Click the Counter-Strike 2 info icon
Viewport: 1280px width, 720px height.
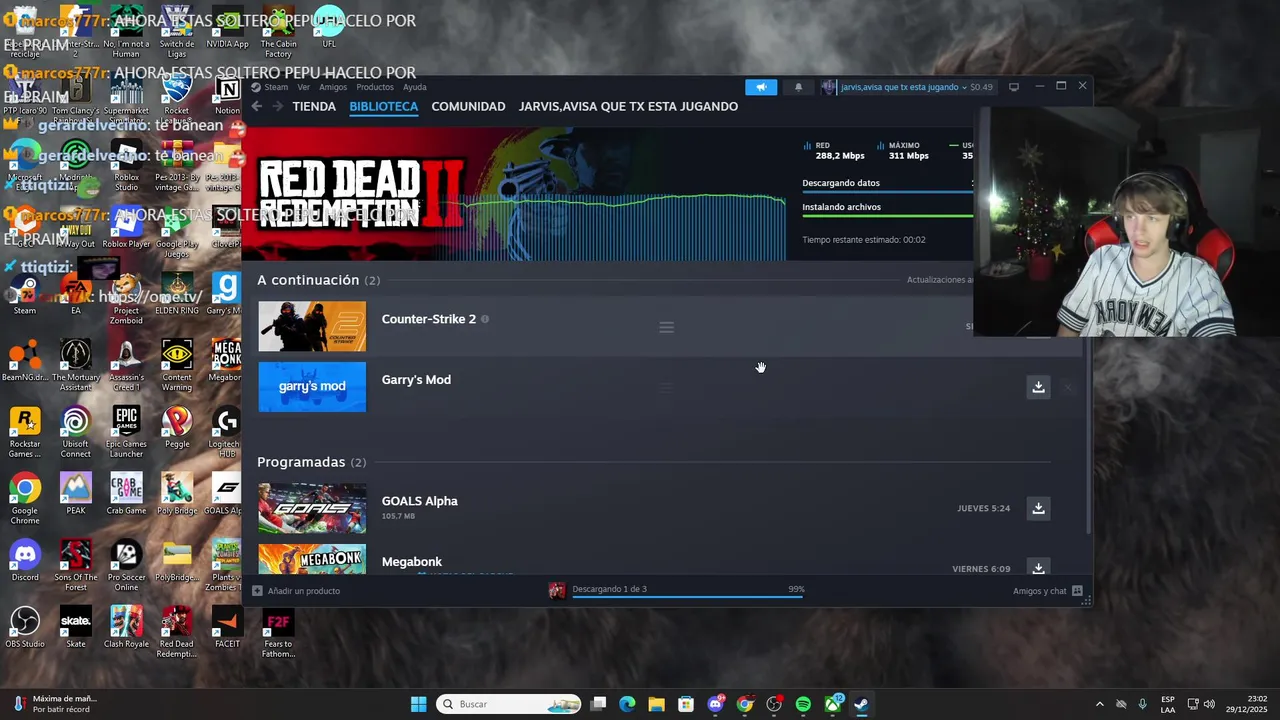coord(485,319)
